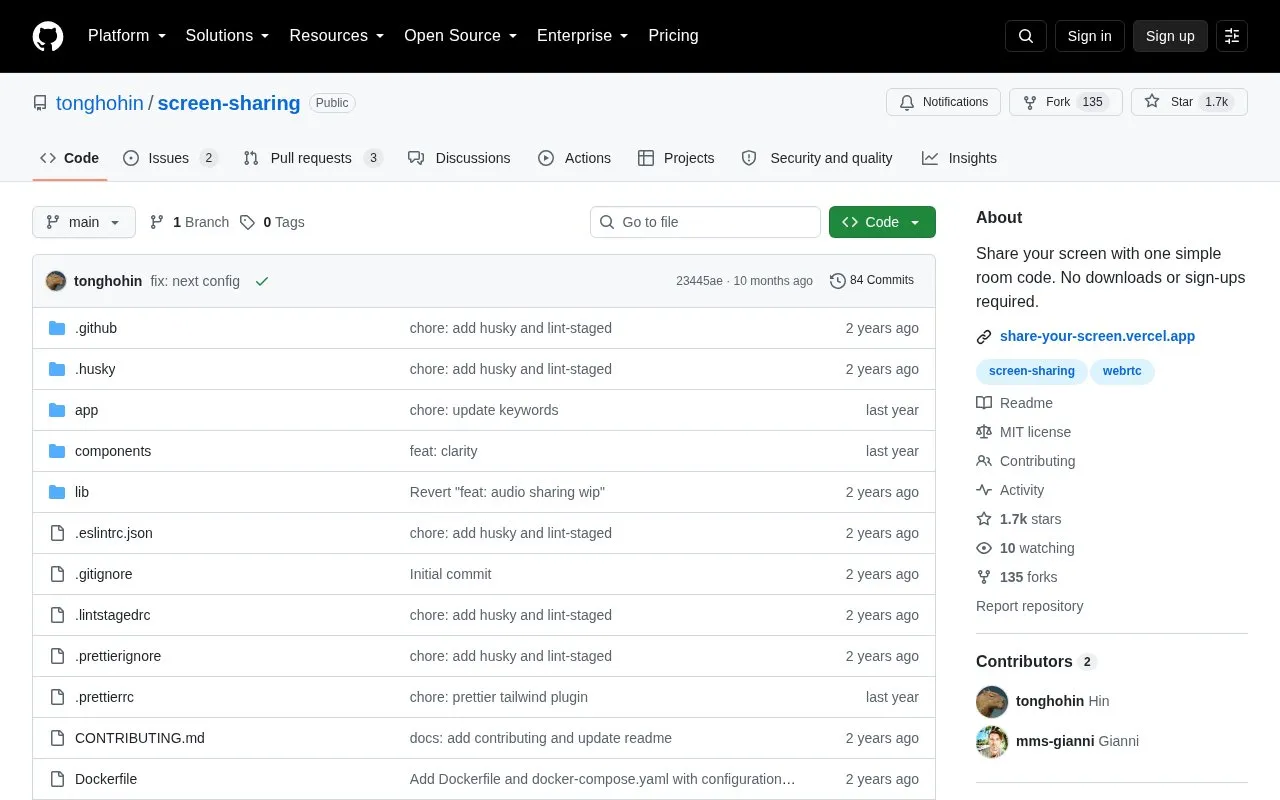Click the webrtc topic tag
Screen dimensions: 1280x800
1122,371
